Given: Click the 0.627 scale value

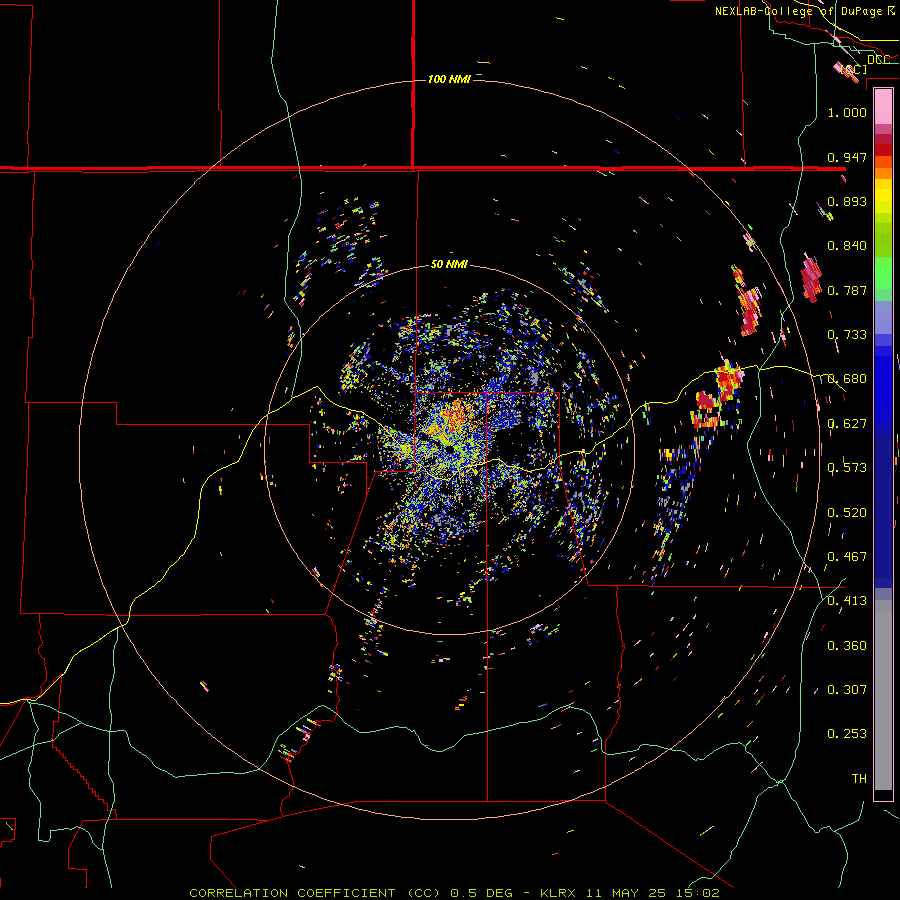Looking at the screenshot, I should tap(847, 424).
